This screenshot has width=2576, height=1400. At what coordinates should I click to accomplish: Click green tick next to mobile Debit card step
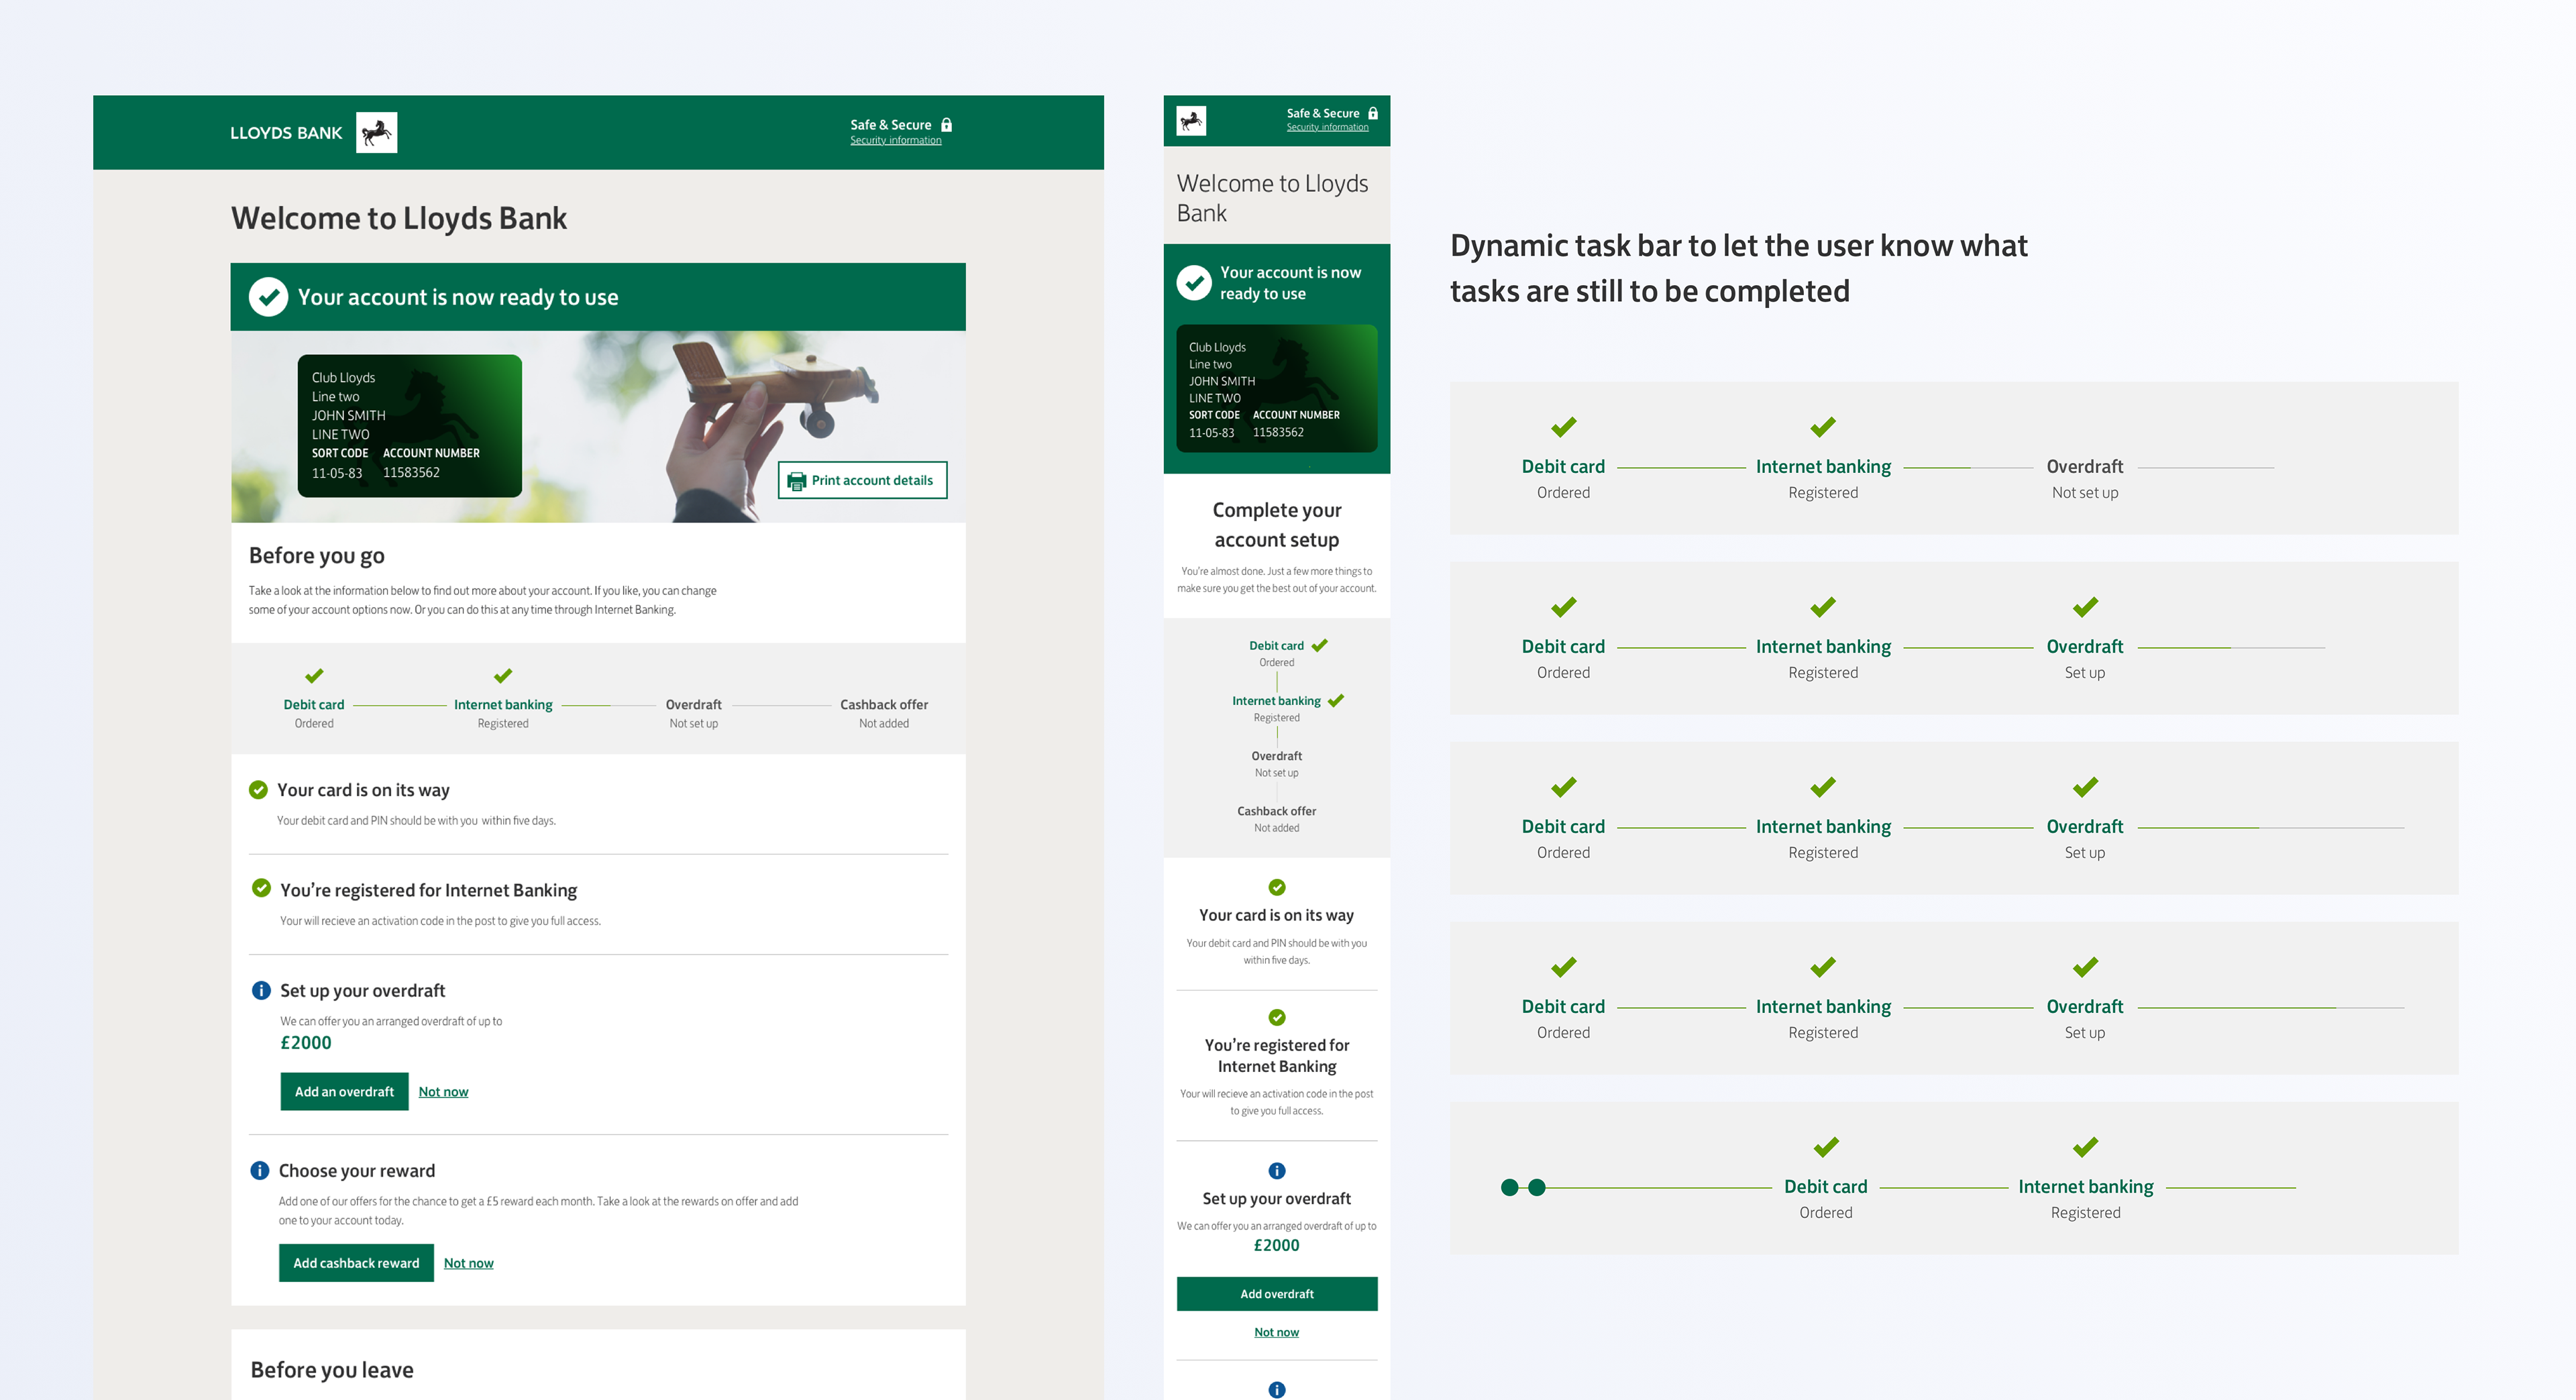coord(1320,645)
